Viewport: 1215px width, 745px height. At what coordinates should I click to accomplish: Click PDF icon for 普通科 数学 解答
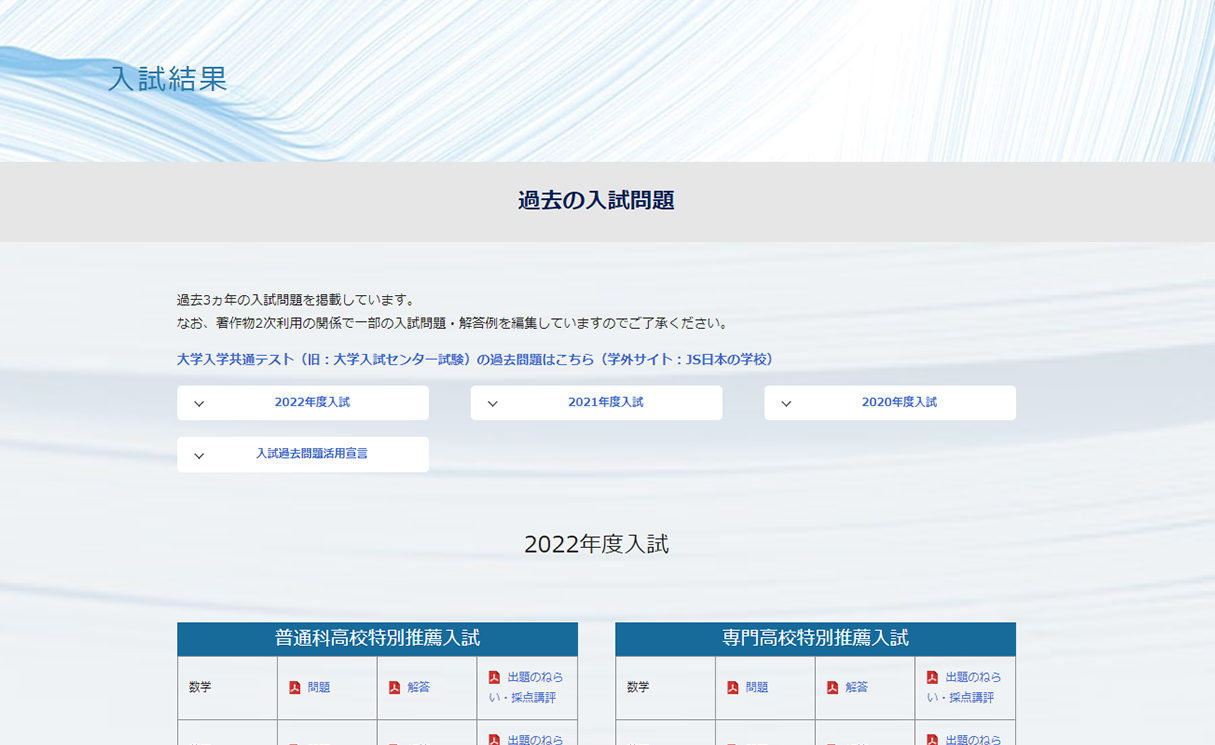click(x=394, y=688)
